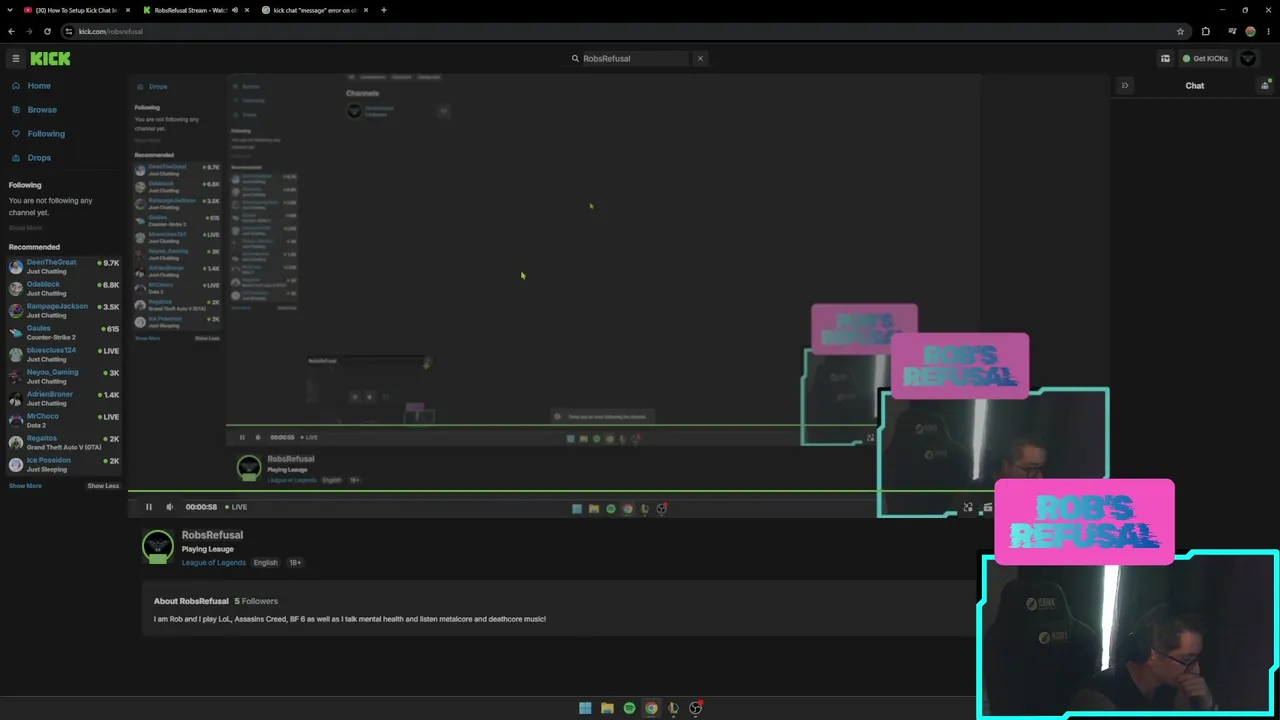Open File Explorer from the taskbar

(x=607, y=708)
